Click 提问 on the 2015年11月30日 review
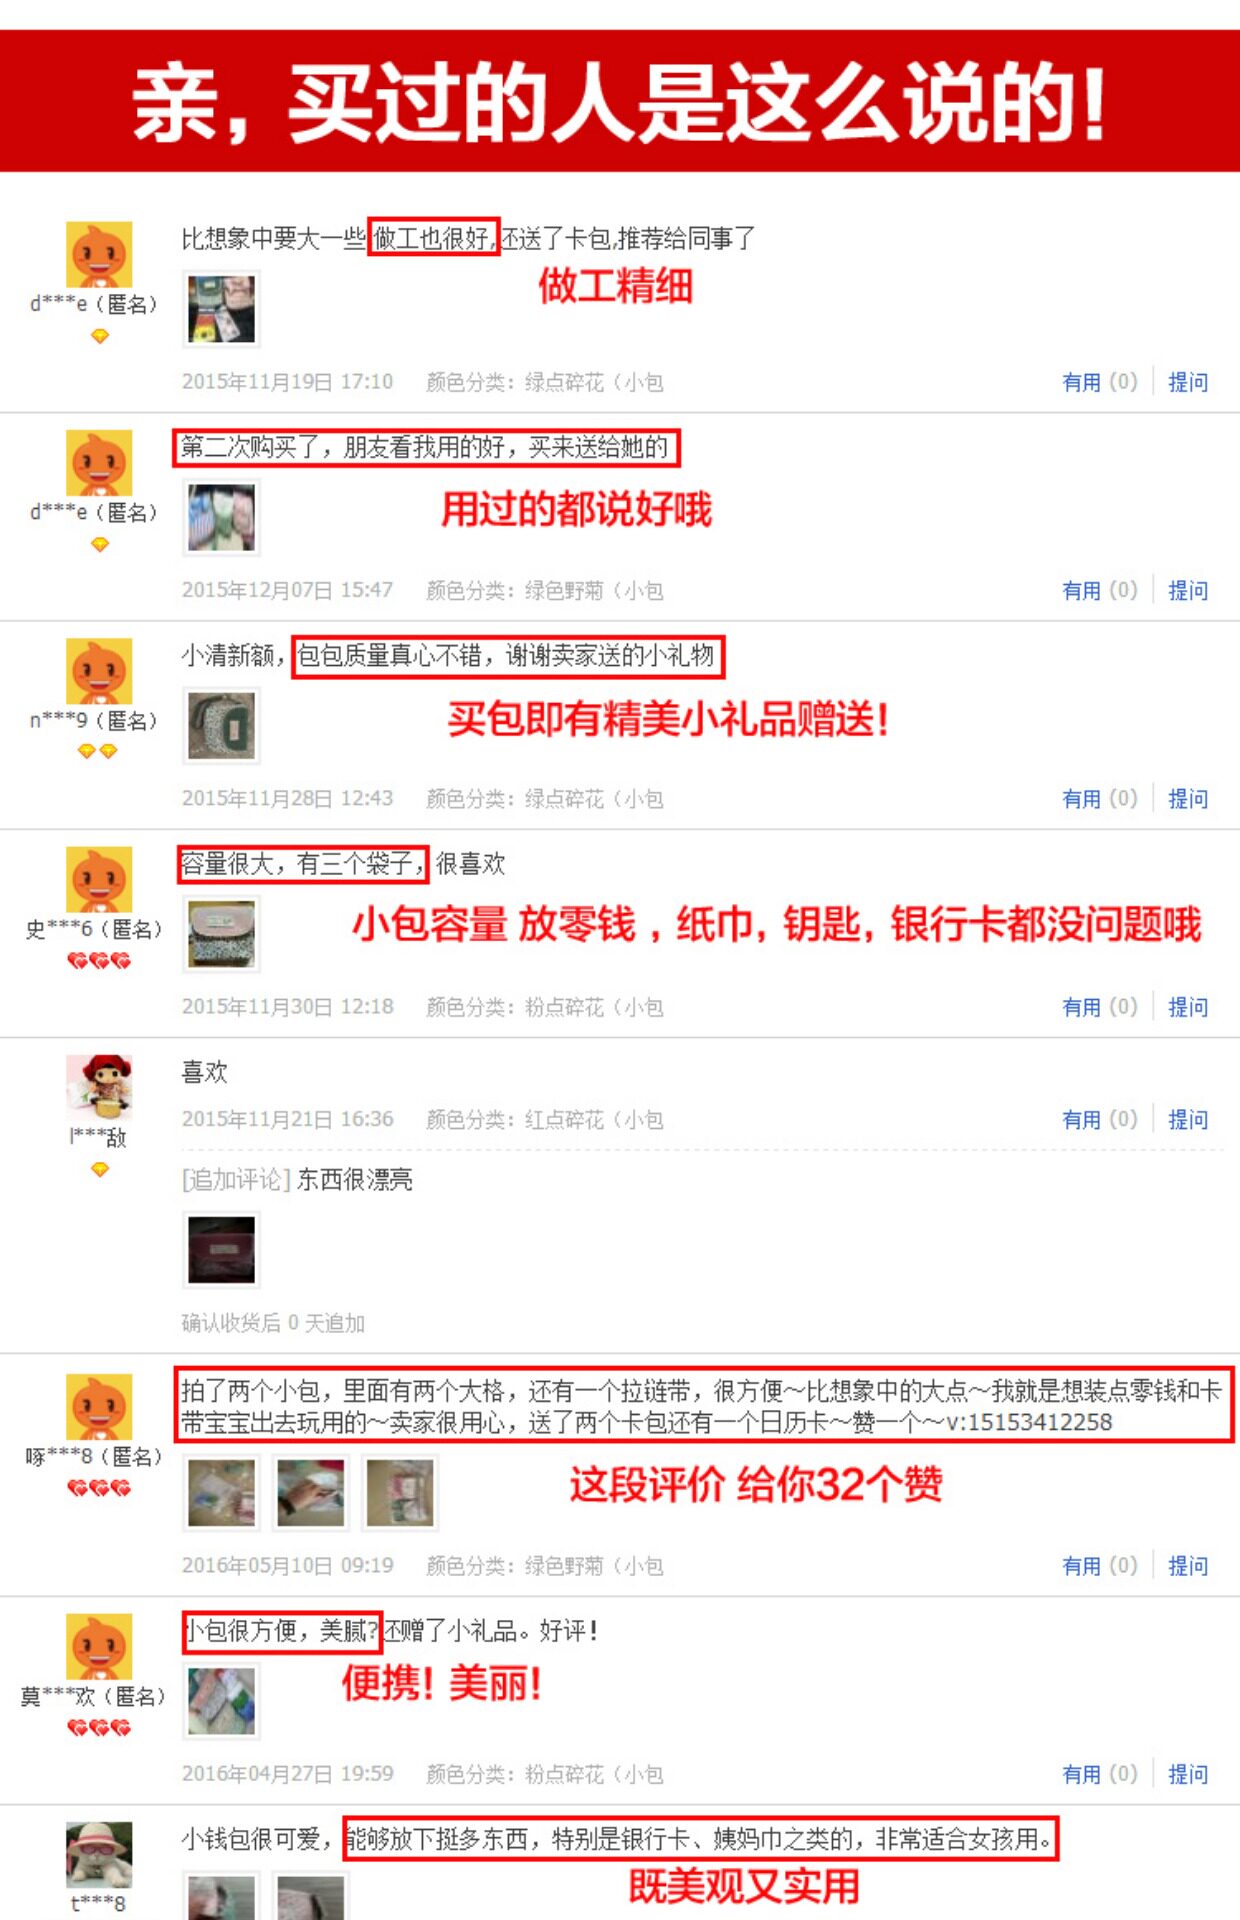Image resolution: width=1240 pixels, height=1920 pixels. coord(1188,1006)
